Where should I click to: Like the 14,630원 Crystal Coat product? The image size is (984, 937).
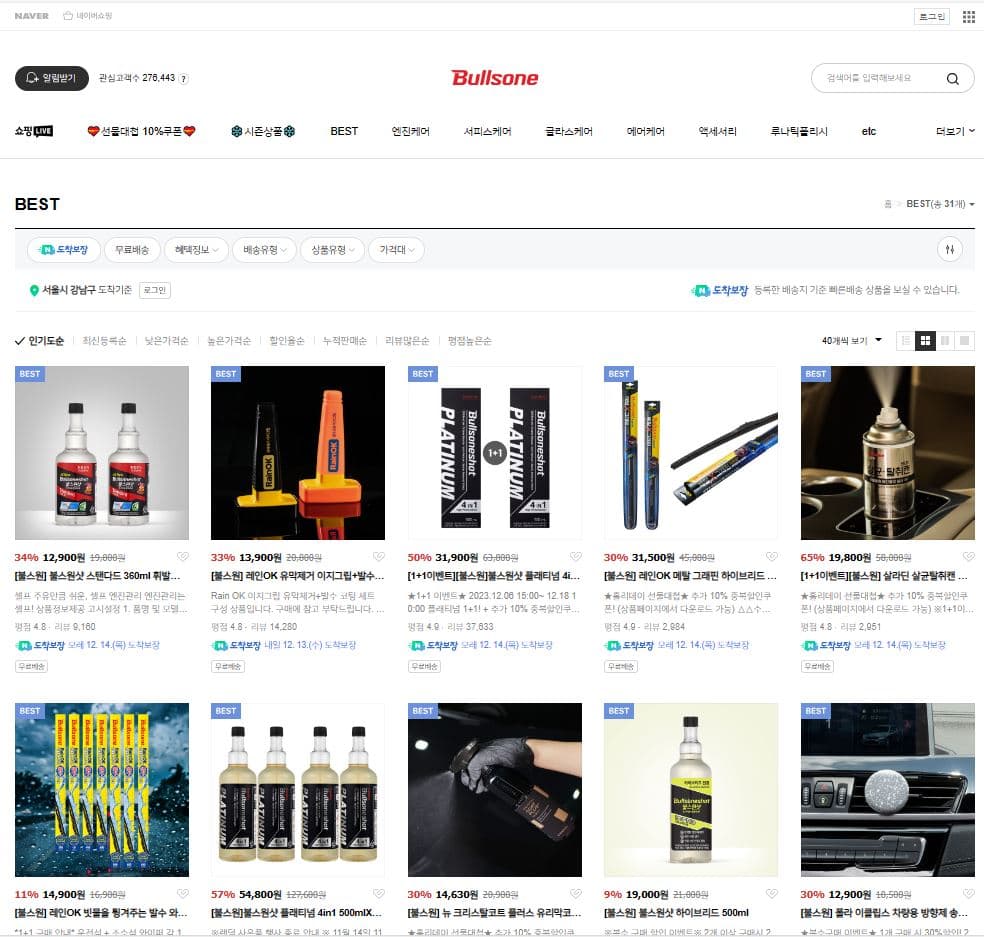tap(575, 894)
